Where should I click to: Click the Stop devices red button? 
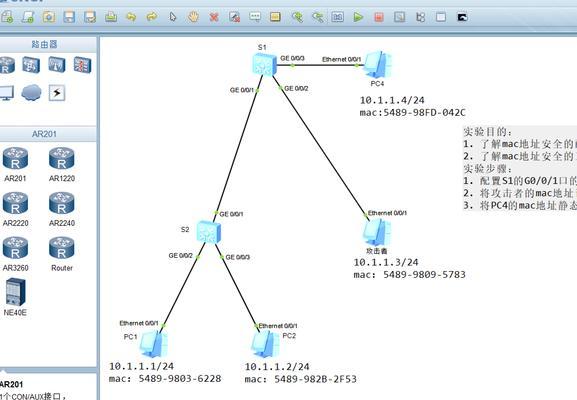tap(379, 17)
